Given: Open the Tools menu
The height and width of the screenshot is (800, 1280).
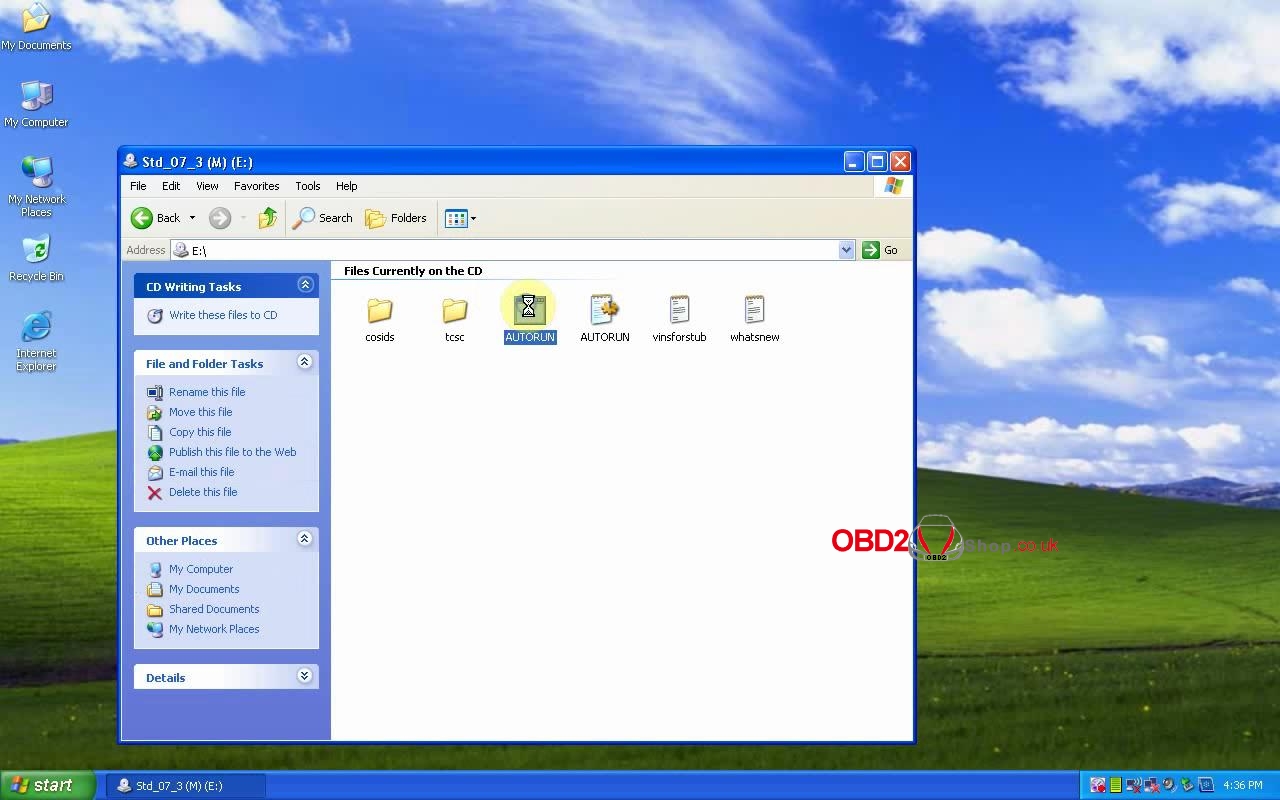Looking at the screenshot, I should pos(307,186).
